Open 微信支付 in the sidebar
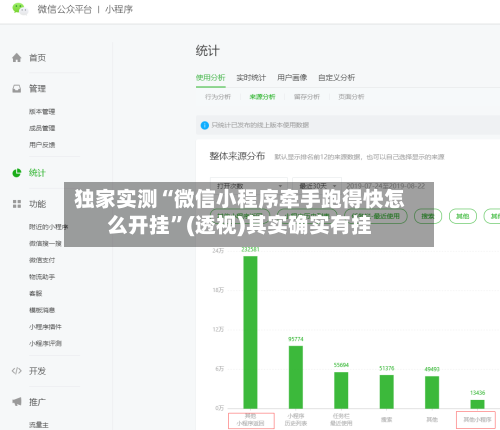500x430 pixels. pyautogui.click(x=42, y=260)
